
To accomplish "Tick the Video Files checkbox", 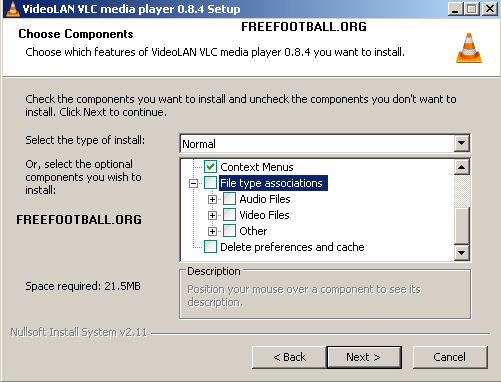I will (229, 215).
